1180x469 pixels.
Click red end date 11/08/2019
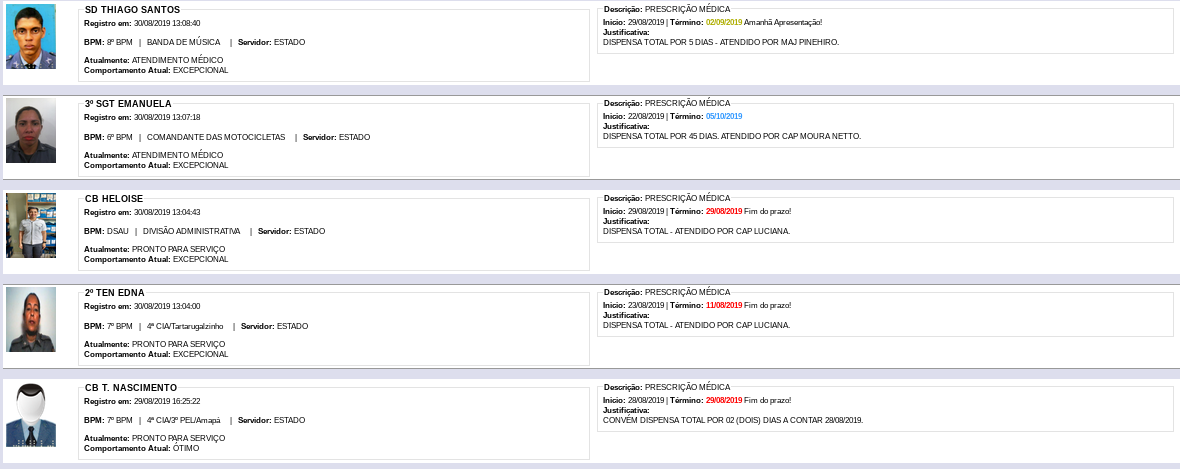click(x=724, y=306)
